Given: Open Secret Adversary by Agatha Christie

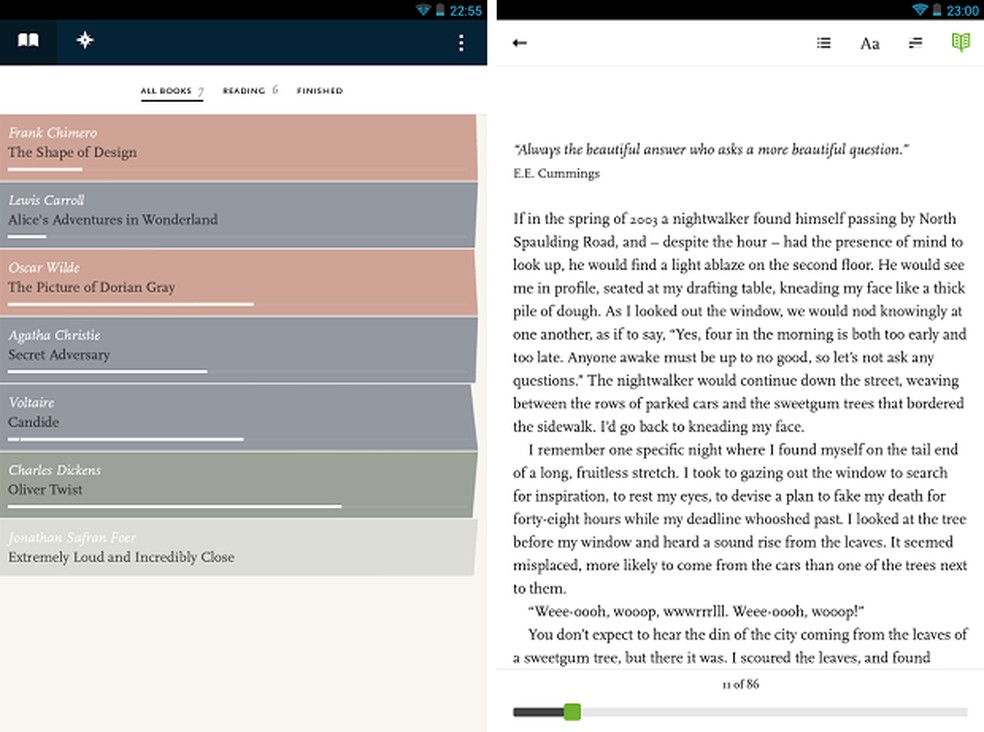Looking at the screenshot, I should tap(200, 345).
